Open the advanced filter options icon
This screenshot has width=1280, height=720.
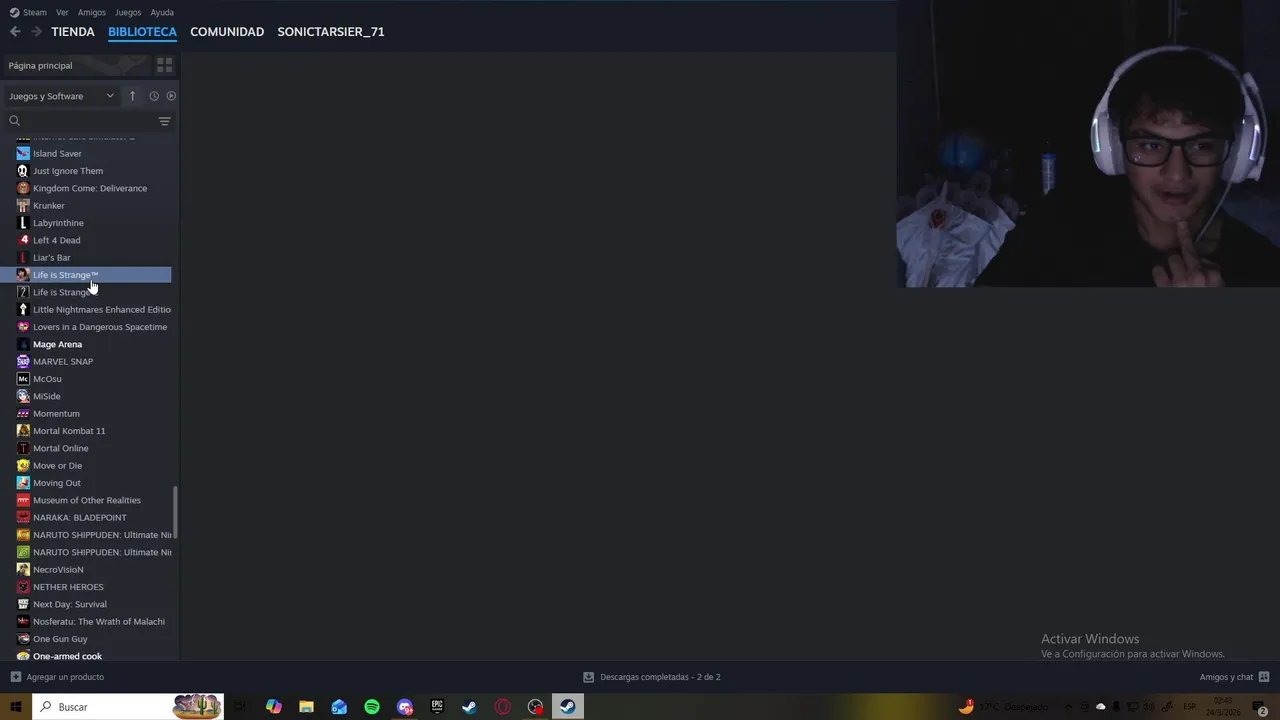pyautogui.click(x=165, y=121)
